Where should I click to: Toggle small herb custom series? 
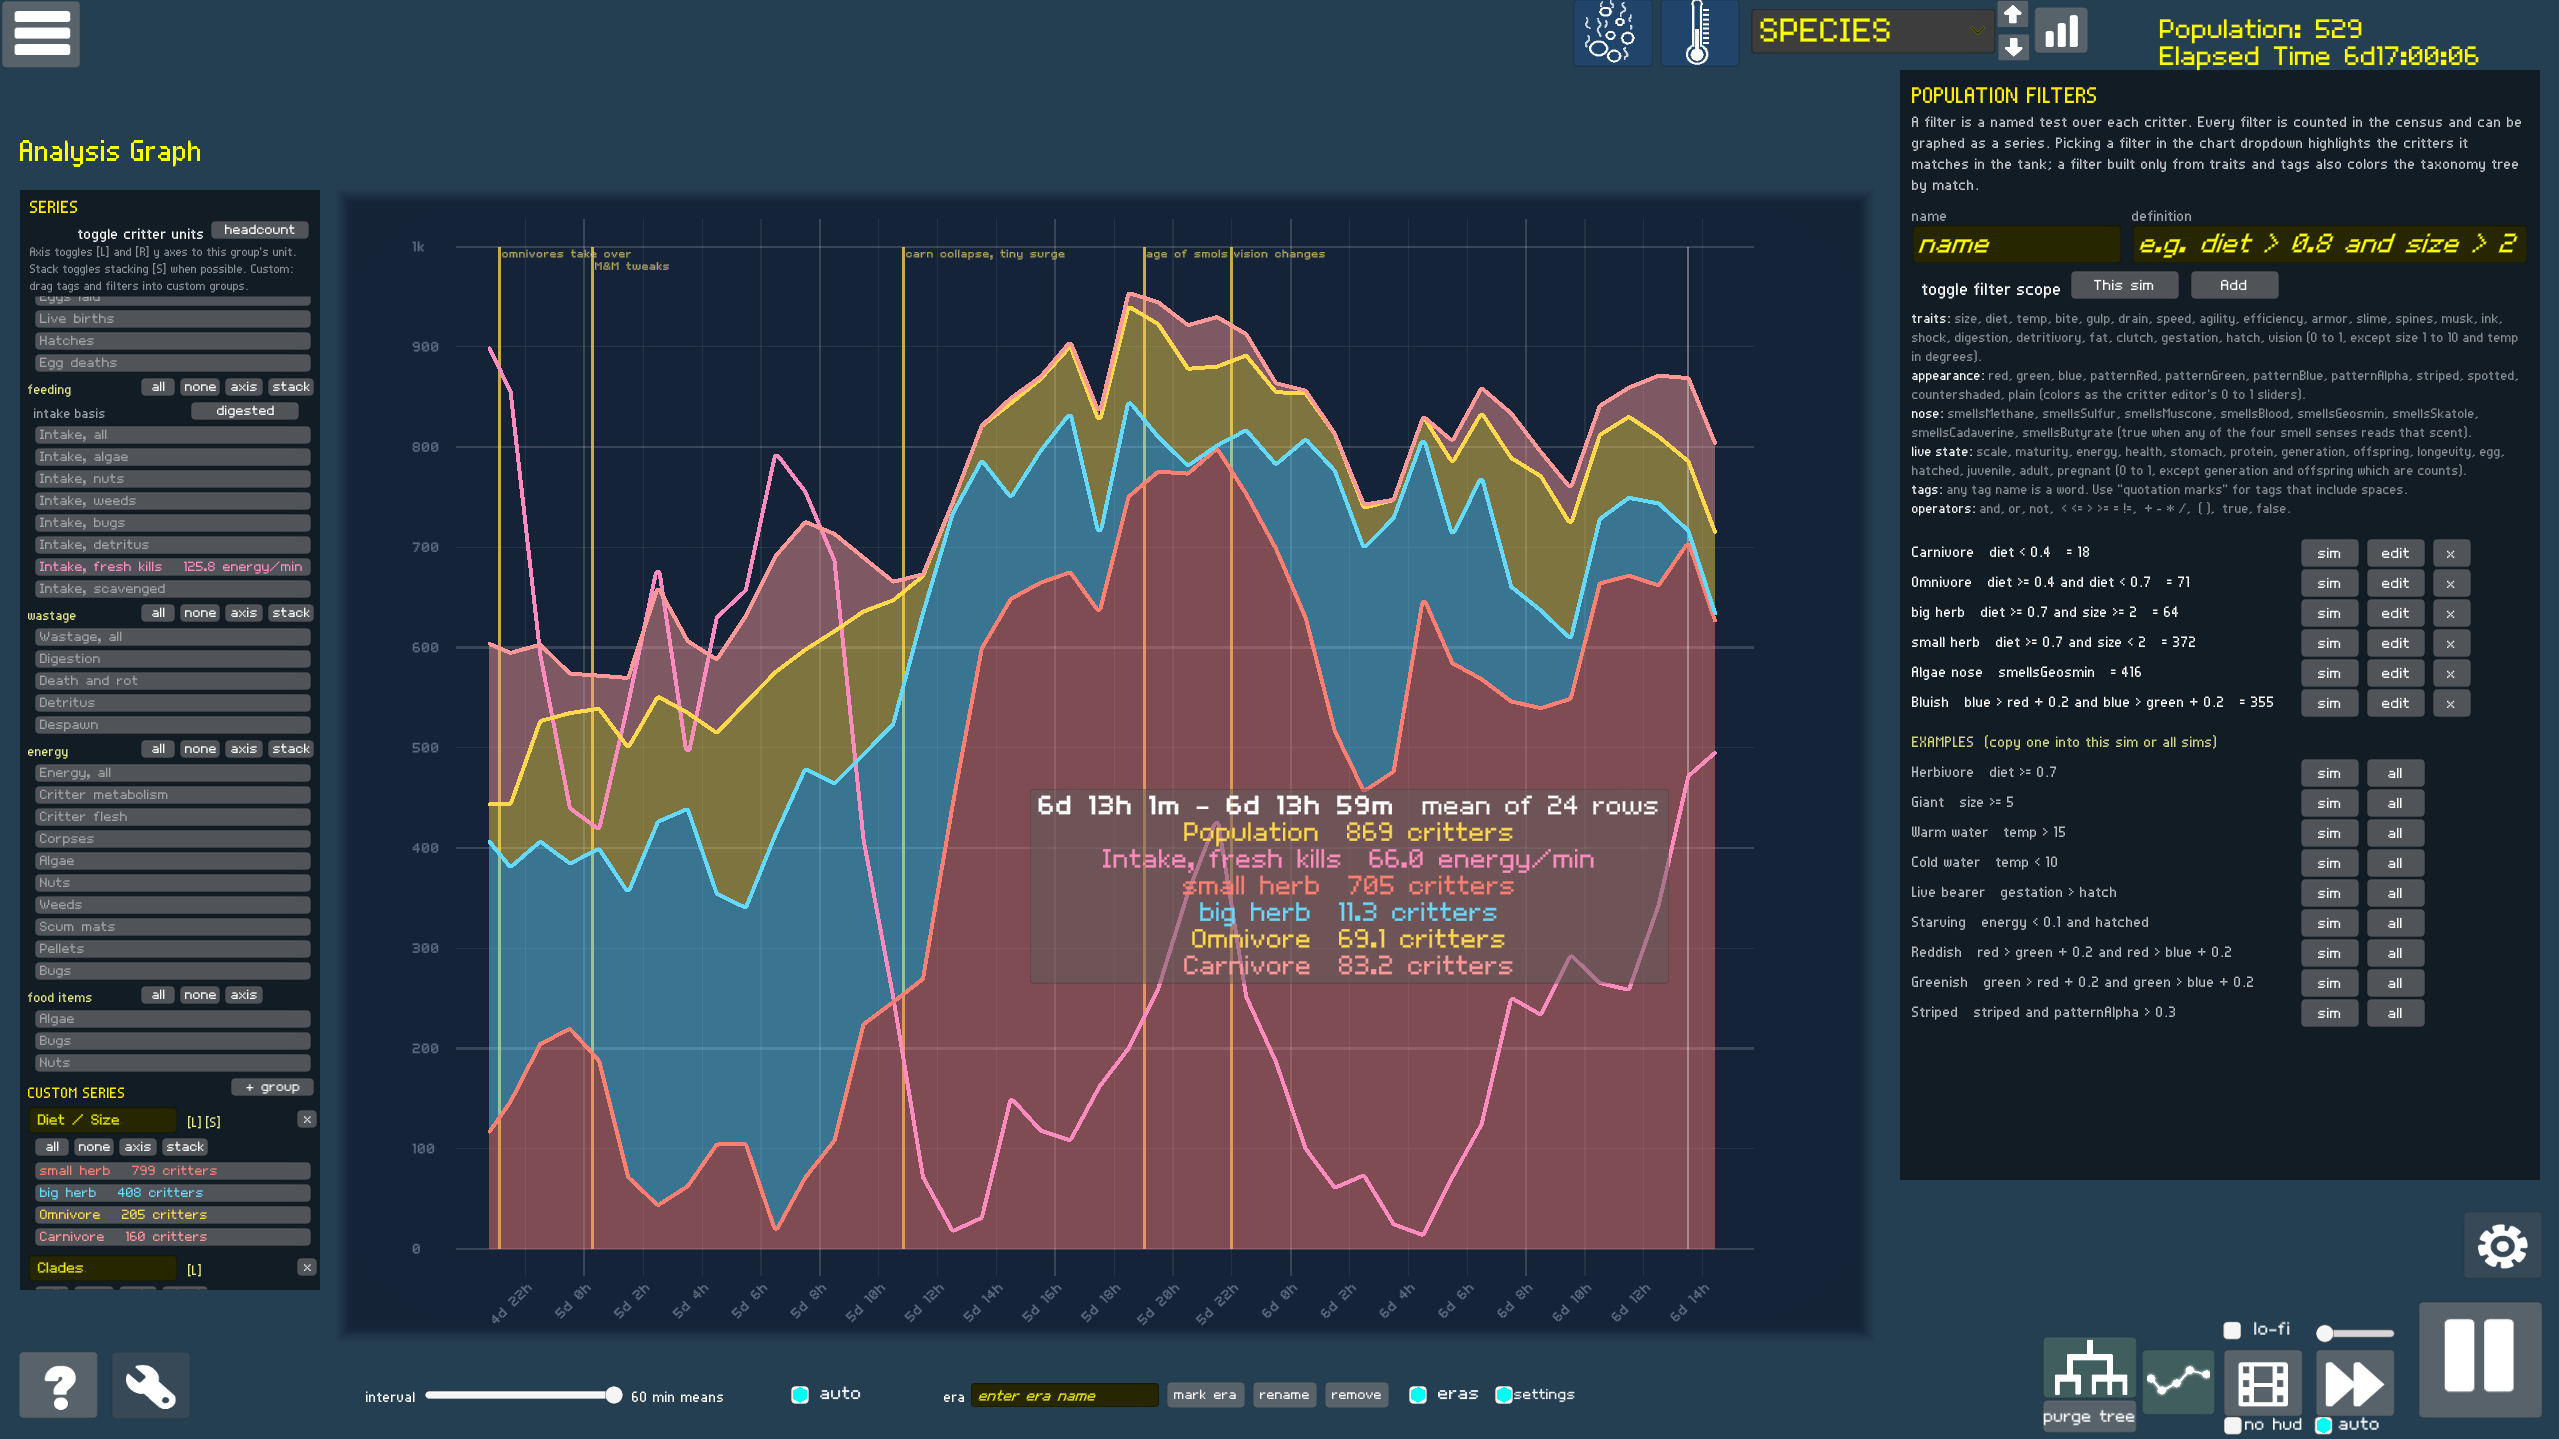coord(172,1171)
